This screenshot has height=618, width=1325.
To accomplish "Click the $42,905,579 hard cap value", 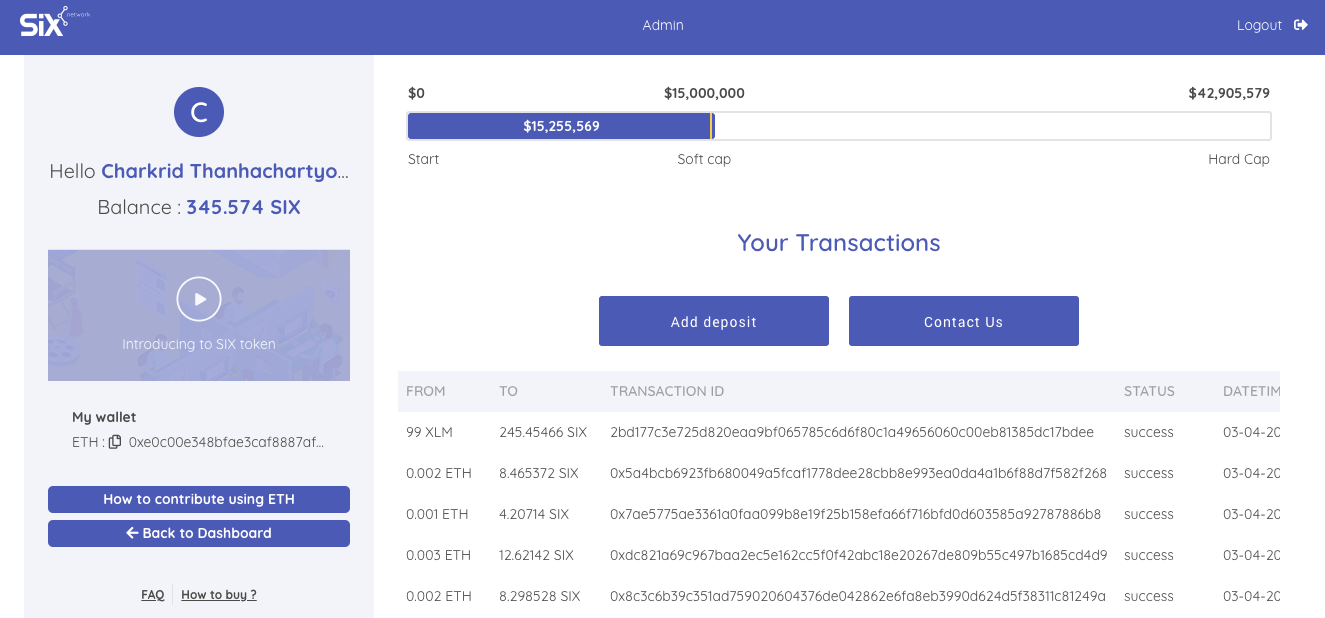I will coord(1229,93).
